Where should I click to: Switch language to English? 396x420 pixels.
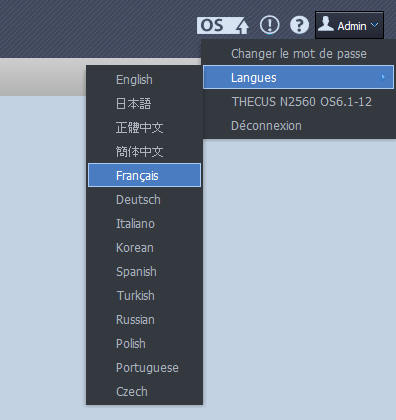click(x=144, y=80)
